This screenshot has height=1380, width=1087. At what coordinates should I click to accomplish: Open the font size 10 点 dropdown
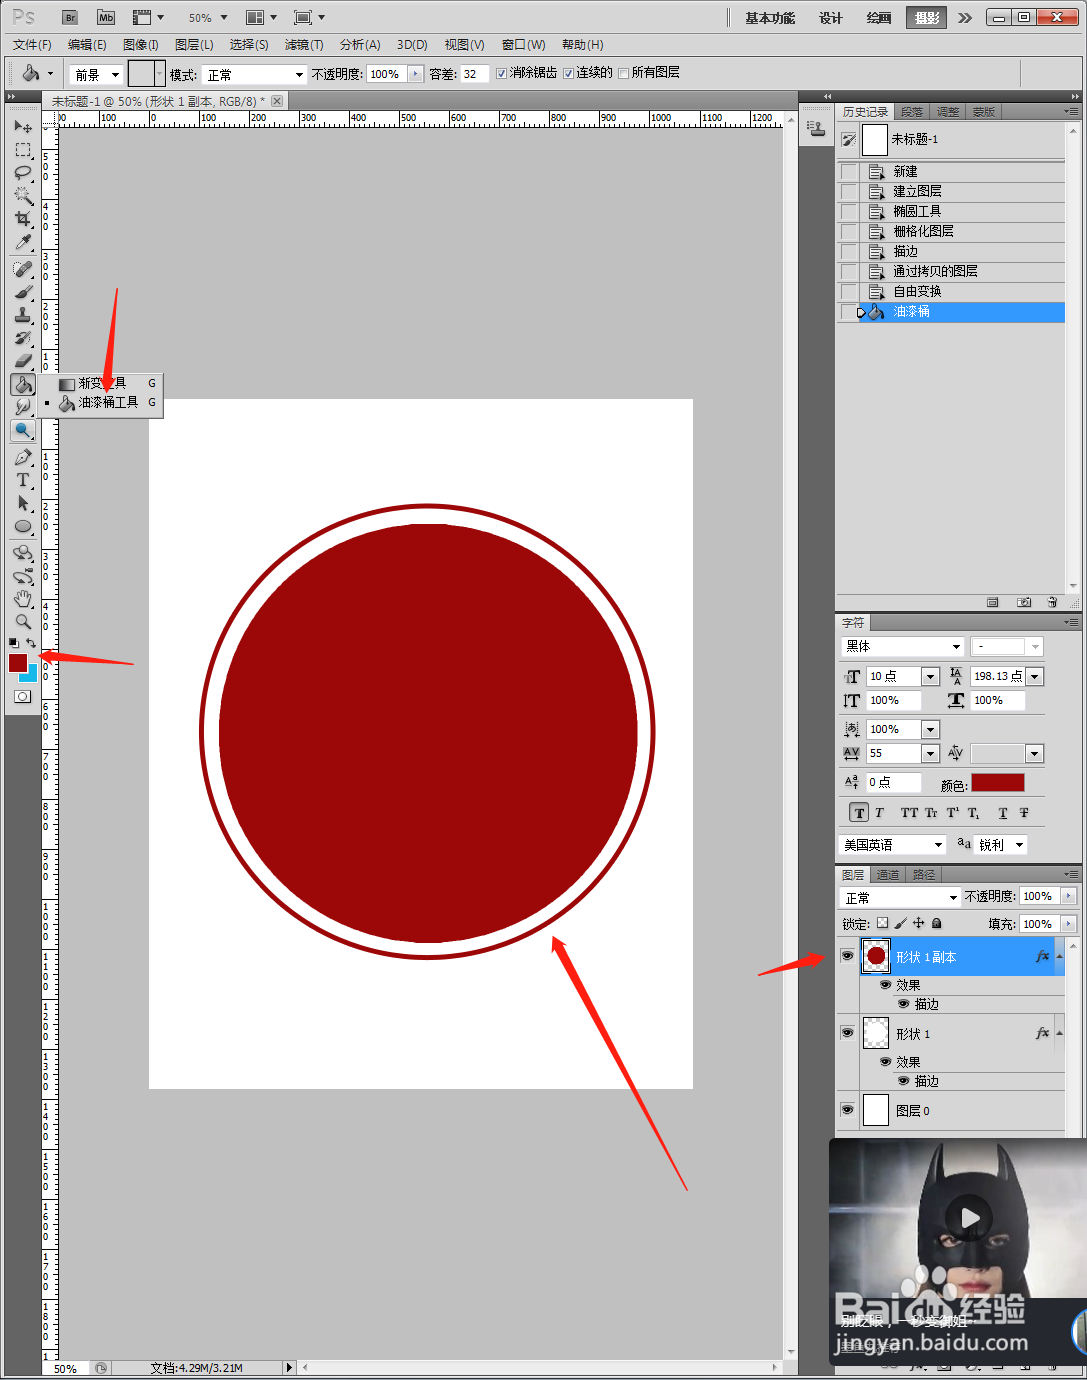(930, 676)
